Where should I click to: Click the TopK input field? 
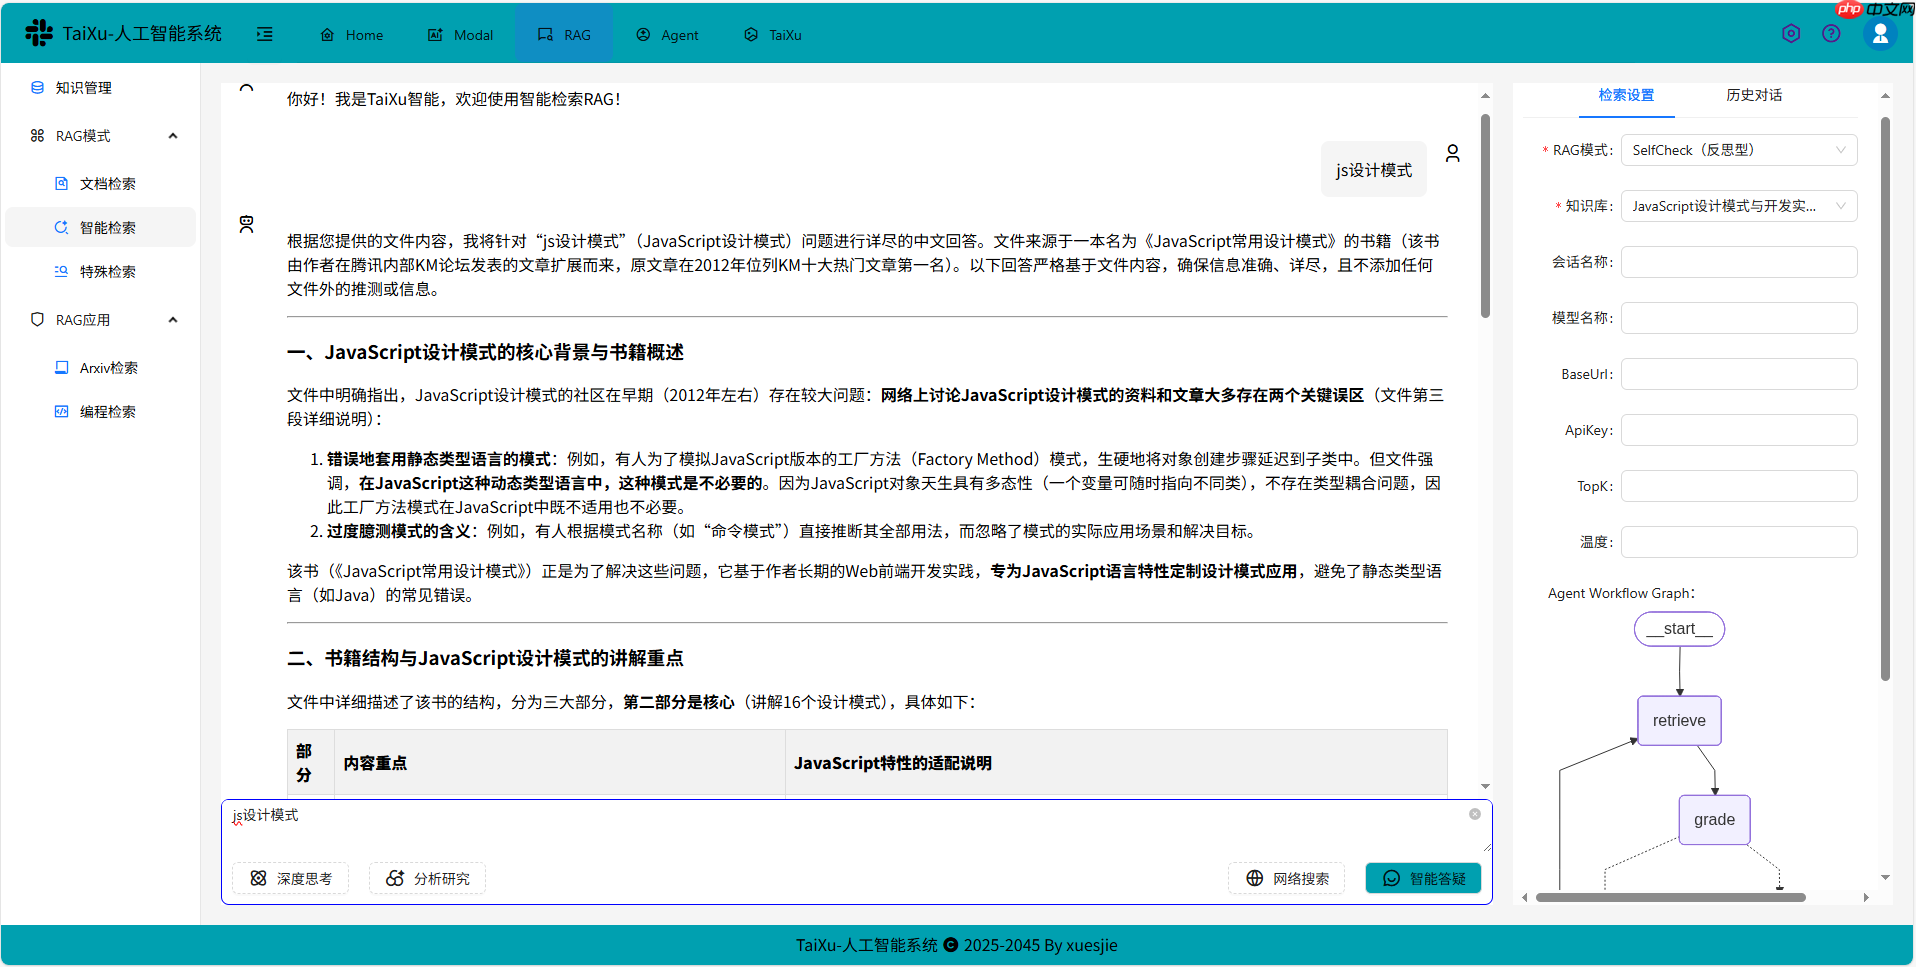coord(1738,485)
